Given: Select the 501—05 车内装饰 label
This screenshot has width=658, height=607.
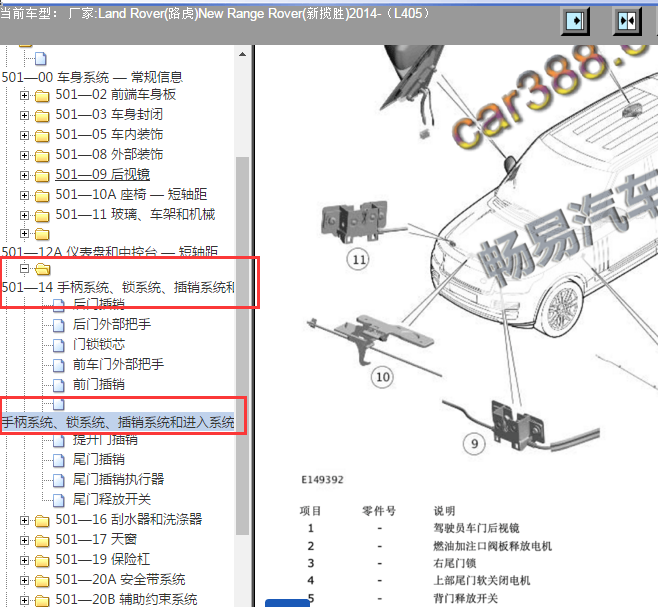Looking at the screenshot, I should (109, 134).
